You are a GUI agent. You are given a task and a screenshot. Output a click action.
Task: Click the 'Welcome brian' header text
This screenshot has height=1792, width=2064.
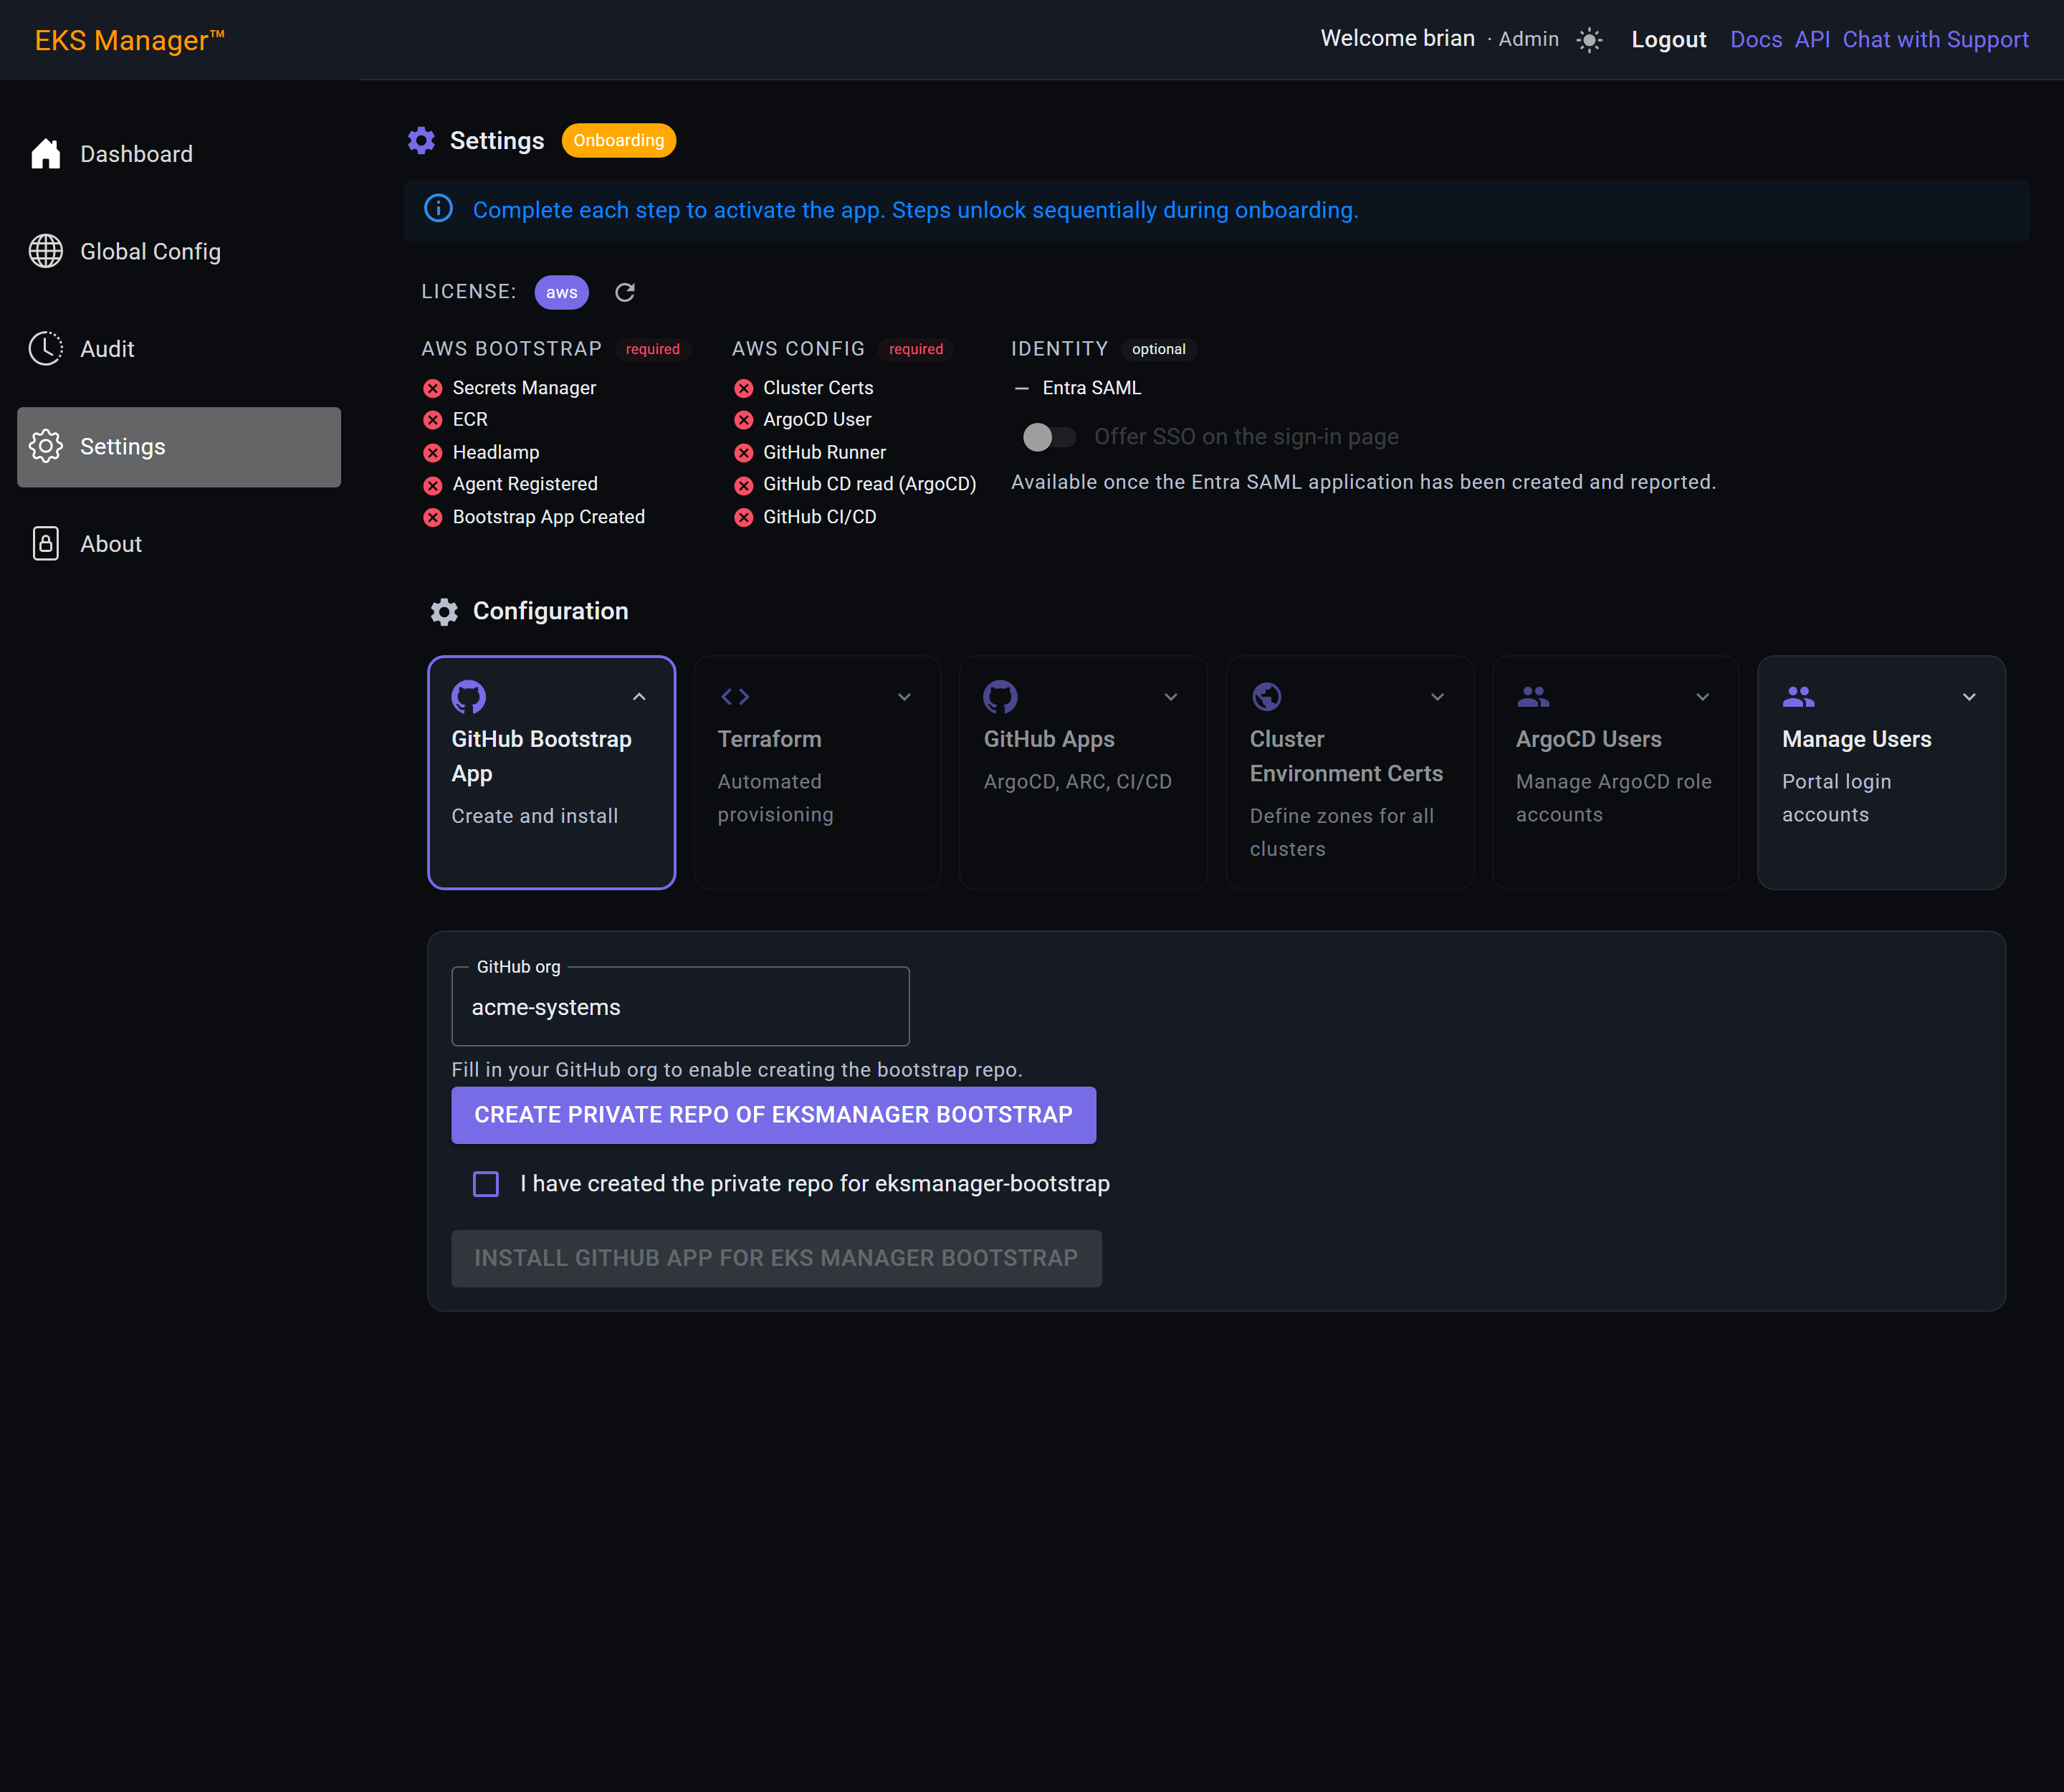(x=1397, y=38)
